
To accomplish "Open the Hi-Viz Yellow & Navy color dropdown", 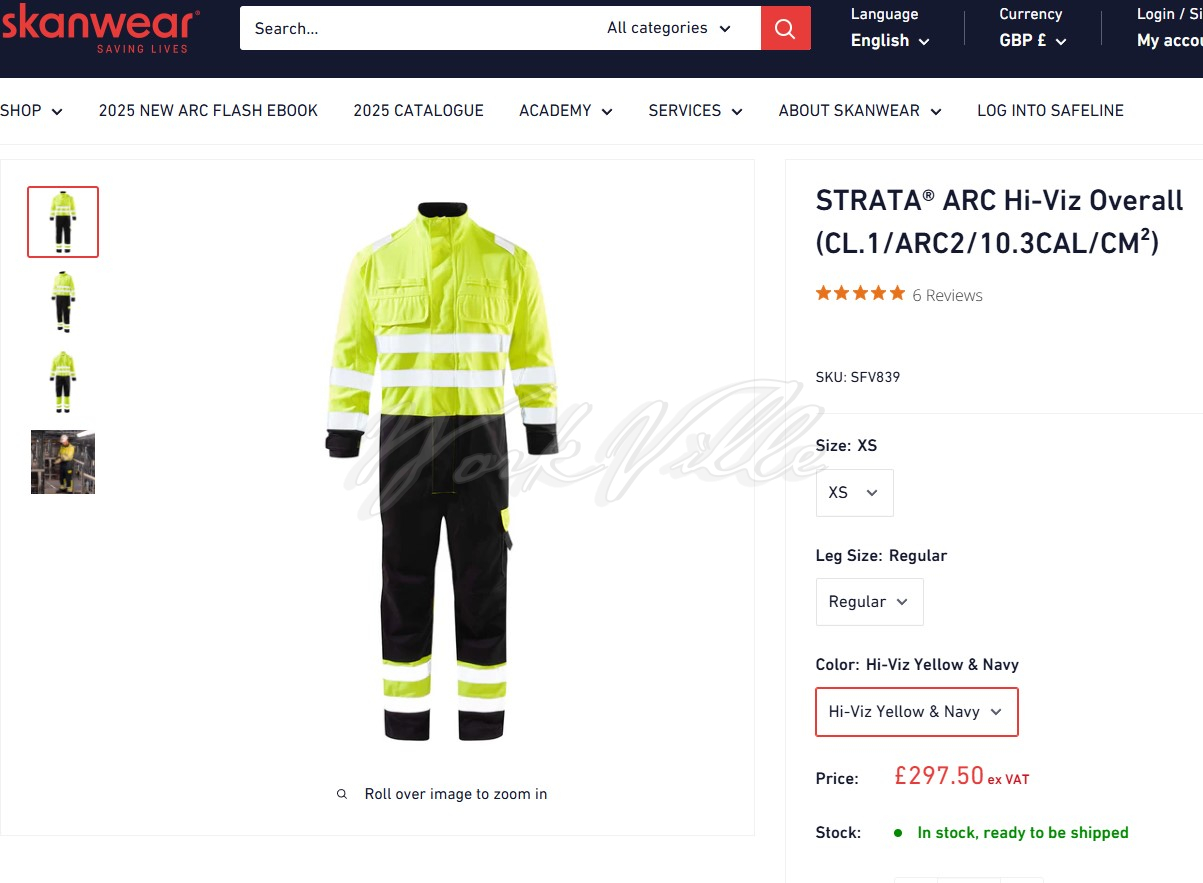I will pyautogui.click(x=916, y=712).
